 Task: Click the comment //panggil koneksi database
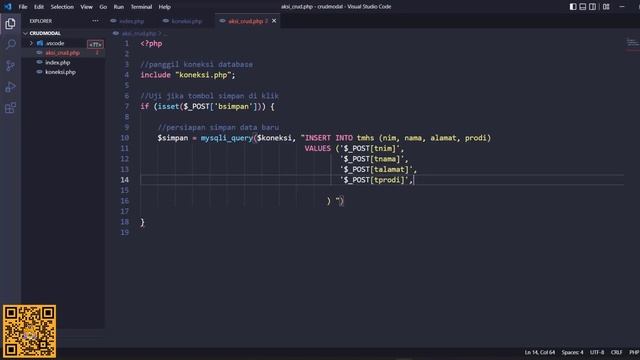(196, 64)
